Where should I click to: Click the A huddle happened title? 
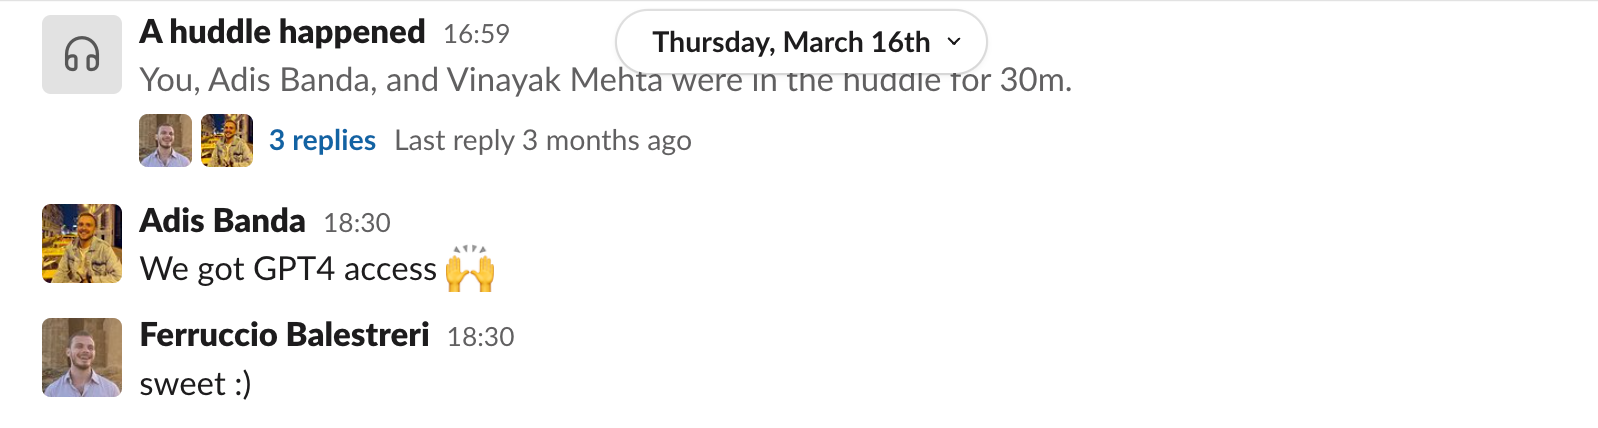pyautogui.click(x=283, y=32)
